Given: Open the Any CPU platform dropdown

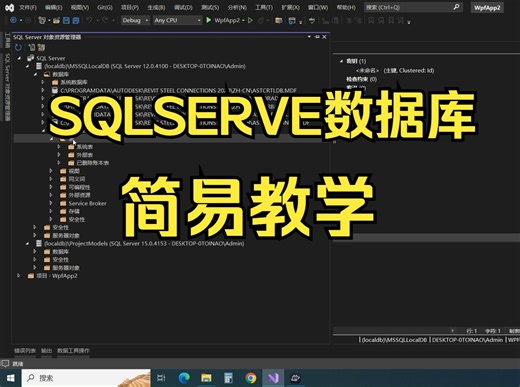Looking at the screenshot, I should 177,20.
